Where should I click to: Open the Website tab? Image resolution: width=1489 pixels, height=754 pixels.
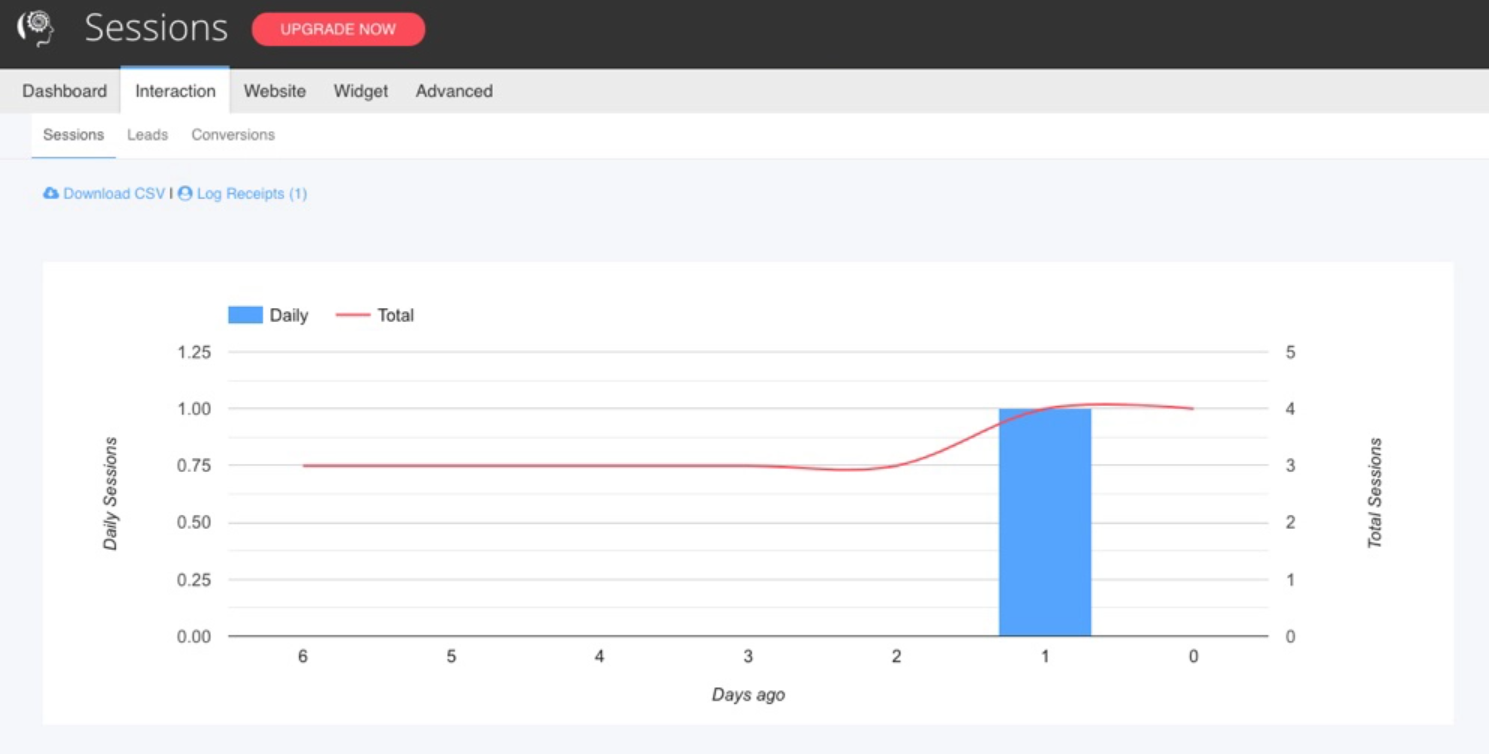tap(274, 91)
